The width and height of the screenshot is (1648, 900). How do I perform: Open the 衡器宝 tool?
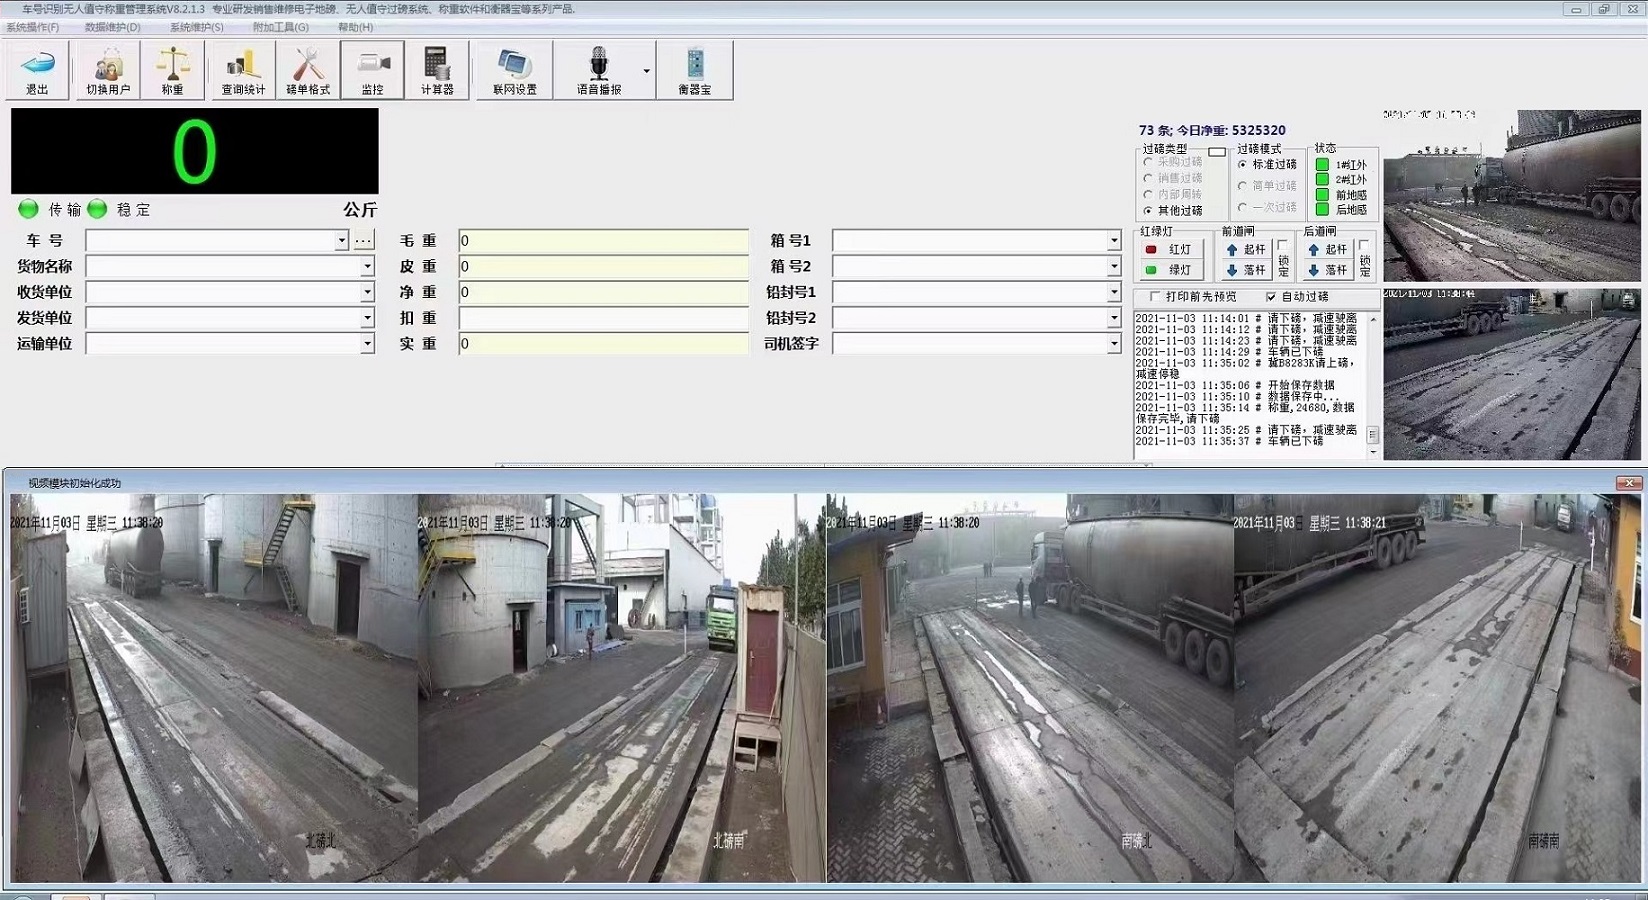coord(694,68)
